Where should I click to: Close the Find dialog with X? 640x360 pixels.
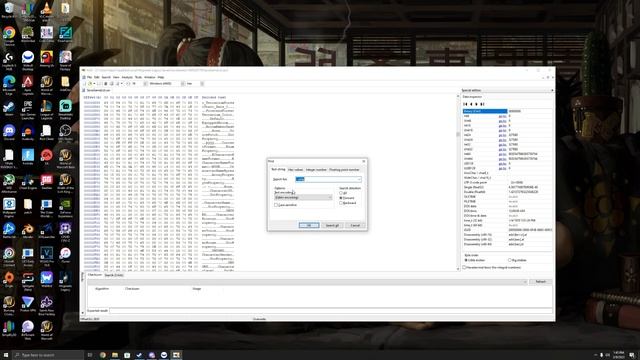coord(364,162)
